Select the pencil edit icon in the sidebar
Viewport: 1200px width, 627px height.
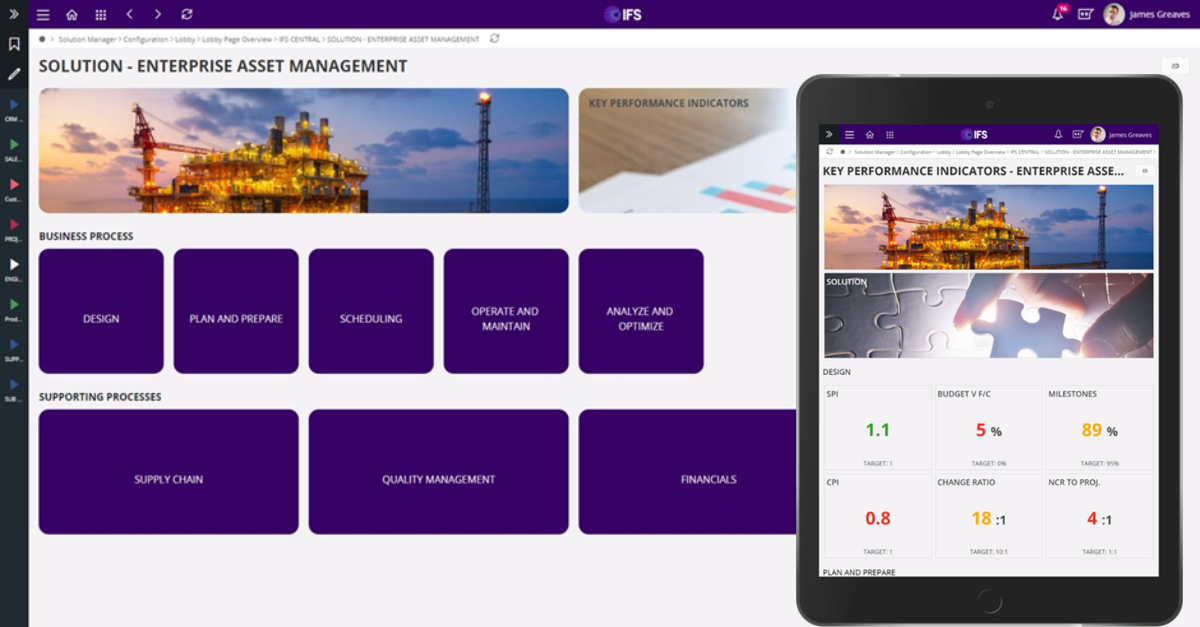coord(13,74)
